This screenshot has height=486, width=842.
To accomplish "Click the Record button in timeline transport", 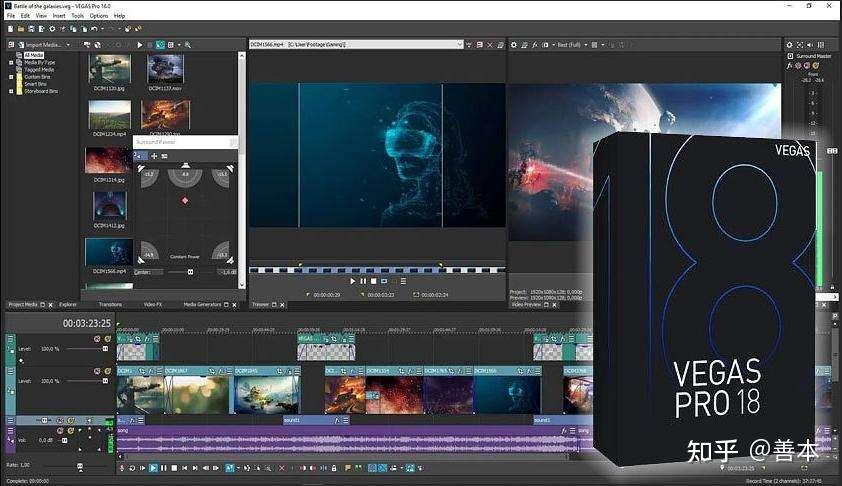I will [121, 468].
